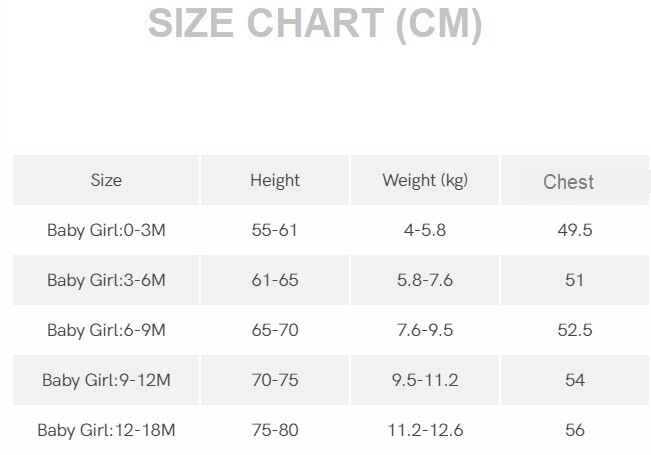651x455 pixels.
Task: Click the 52.5 chest value
Action: 575,330
